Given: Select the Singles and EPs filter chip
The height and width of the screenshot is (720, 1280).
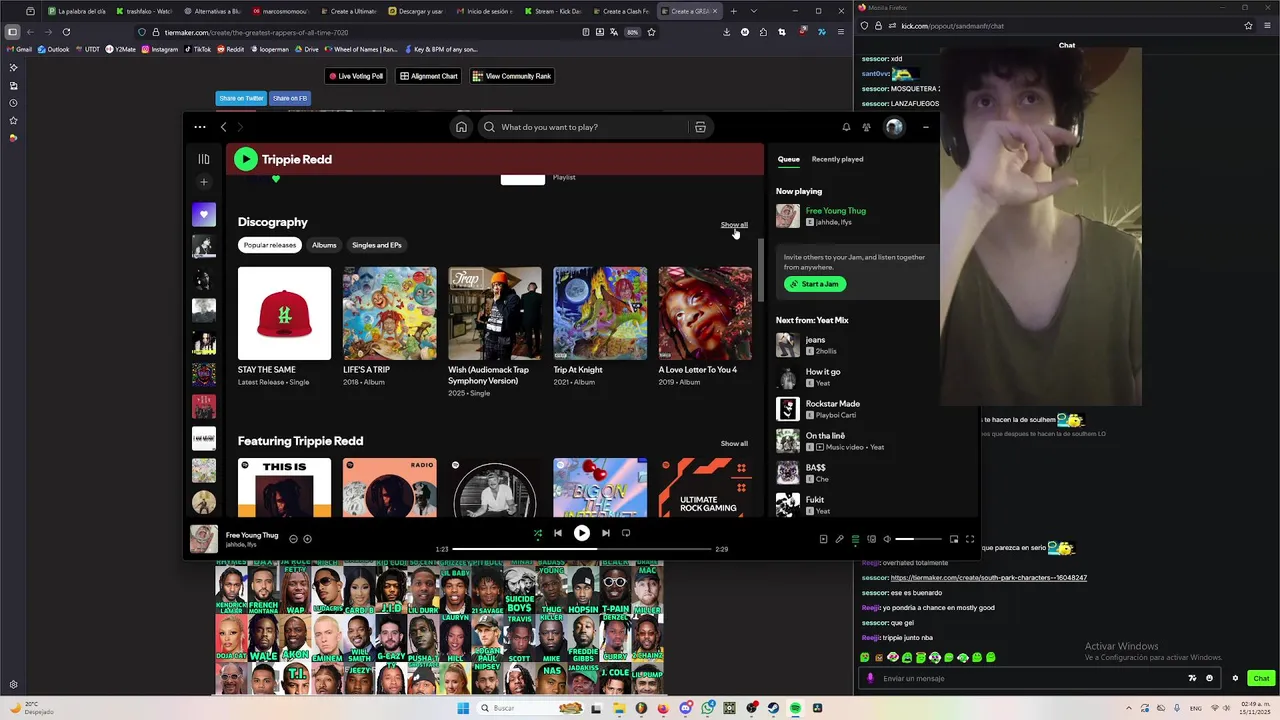Looking at the screenshot, I should coord(377,245).
